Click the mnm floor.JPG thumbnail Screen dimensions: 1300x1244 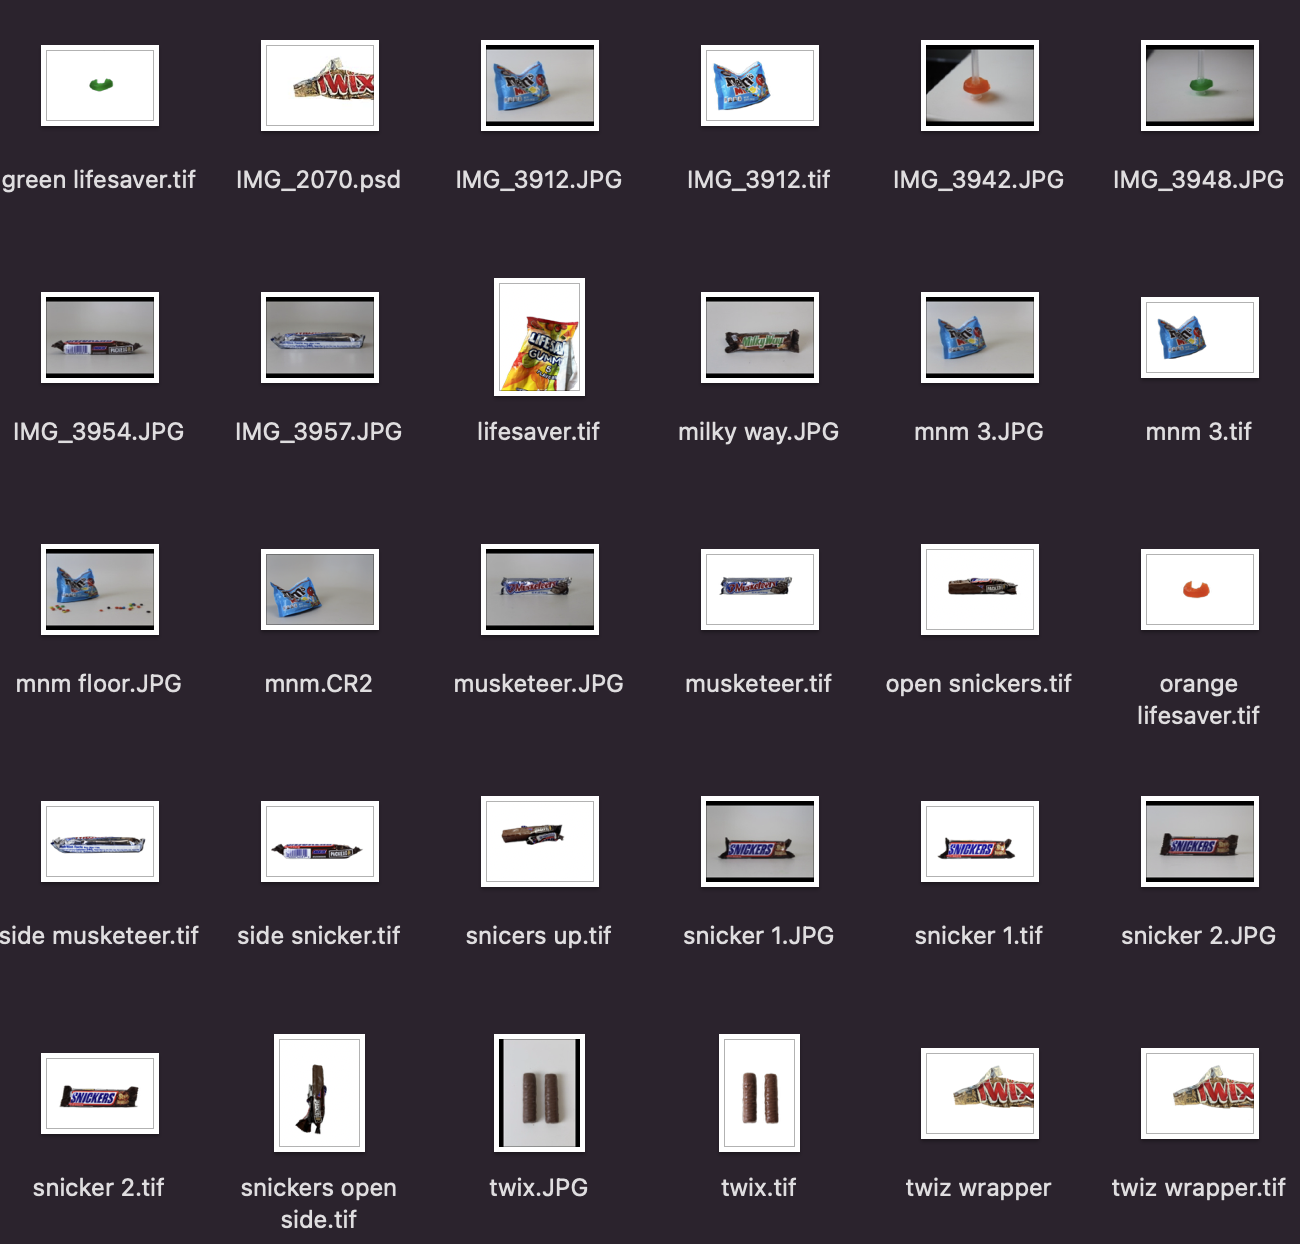100,589
